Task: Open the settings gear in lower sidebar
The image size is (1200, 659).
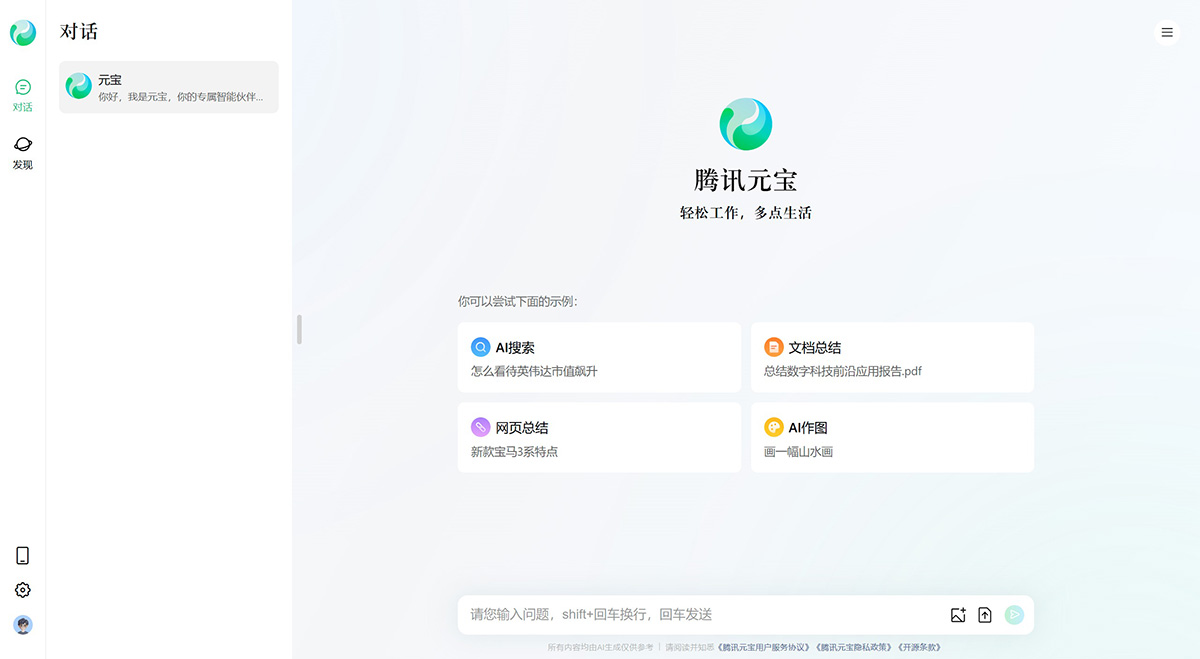Action: pos(23,590)
